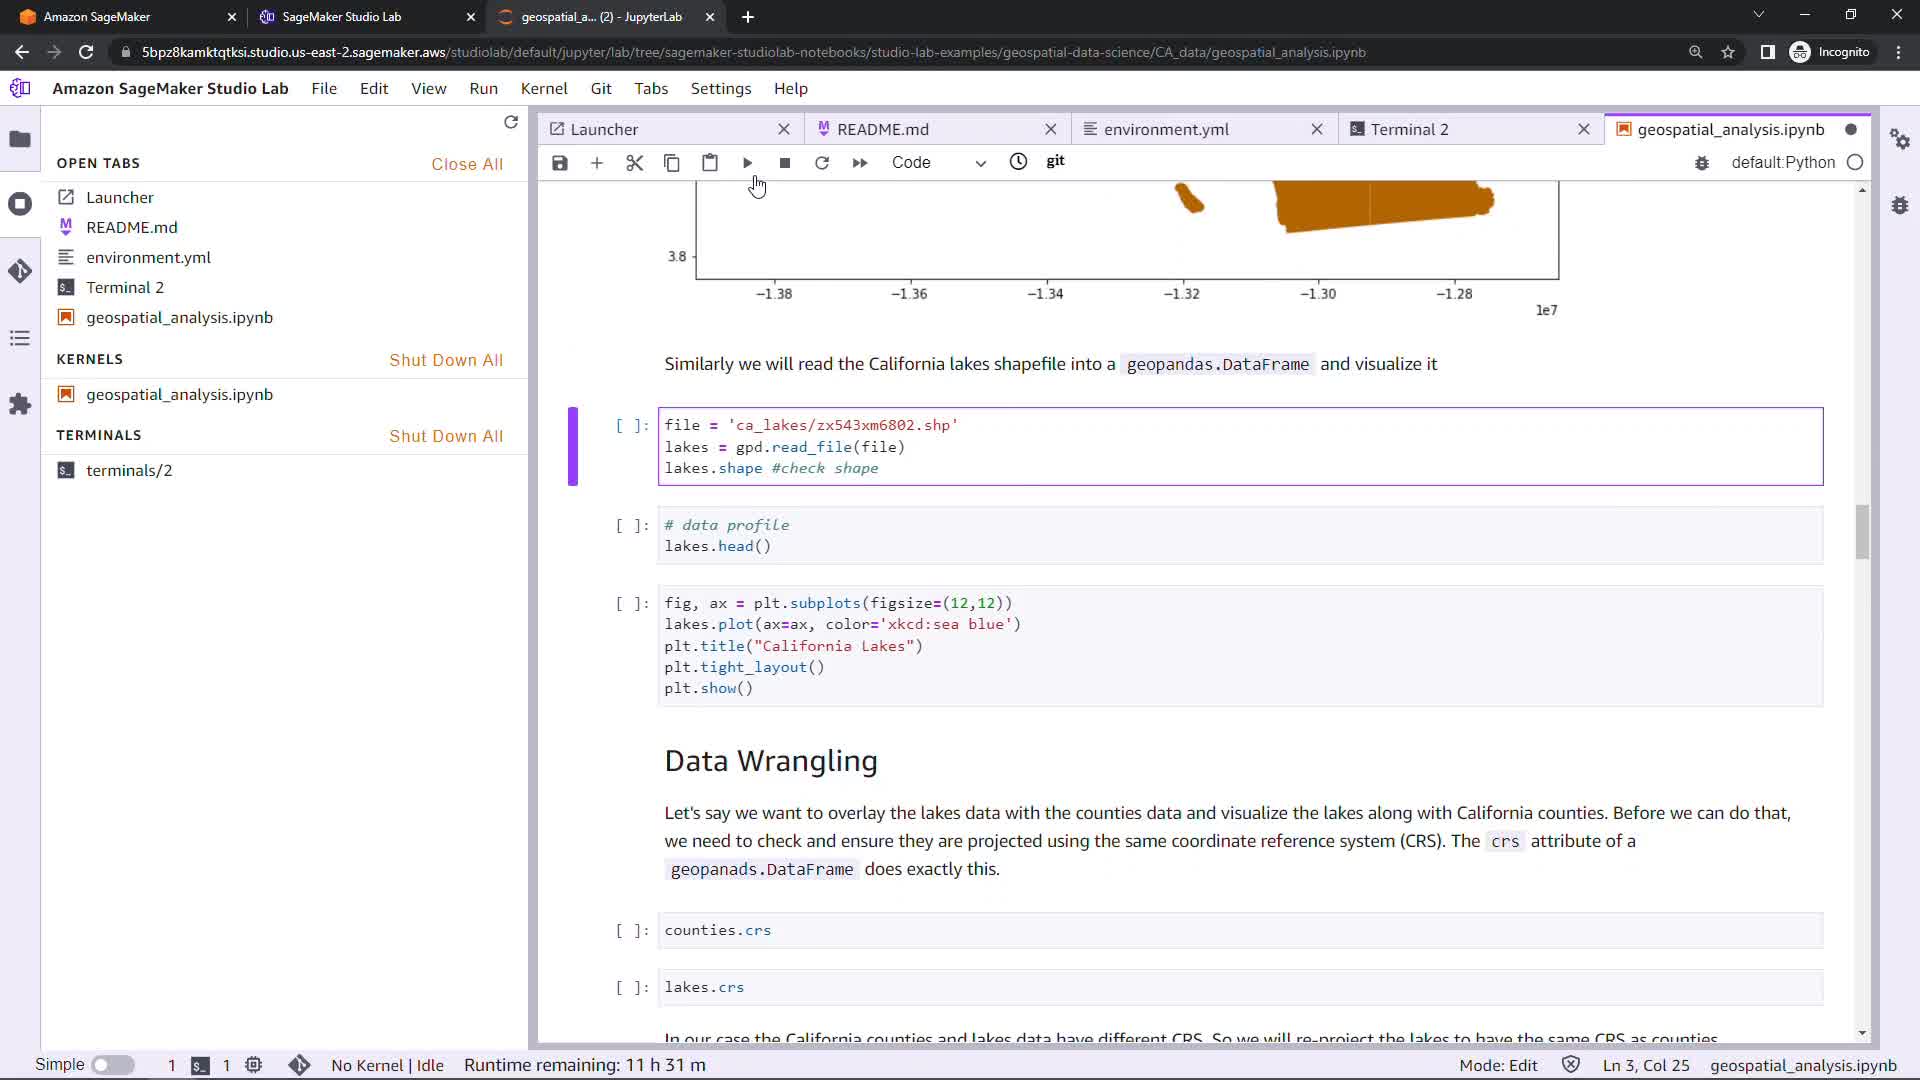The width and height of the screenshot is (1920, 1080).
Task: Click Shut Down All kernels
Action: (445, 360)
